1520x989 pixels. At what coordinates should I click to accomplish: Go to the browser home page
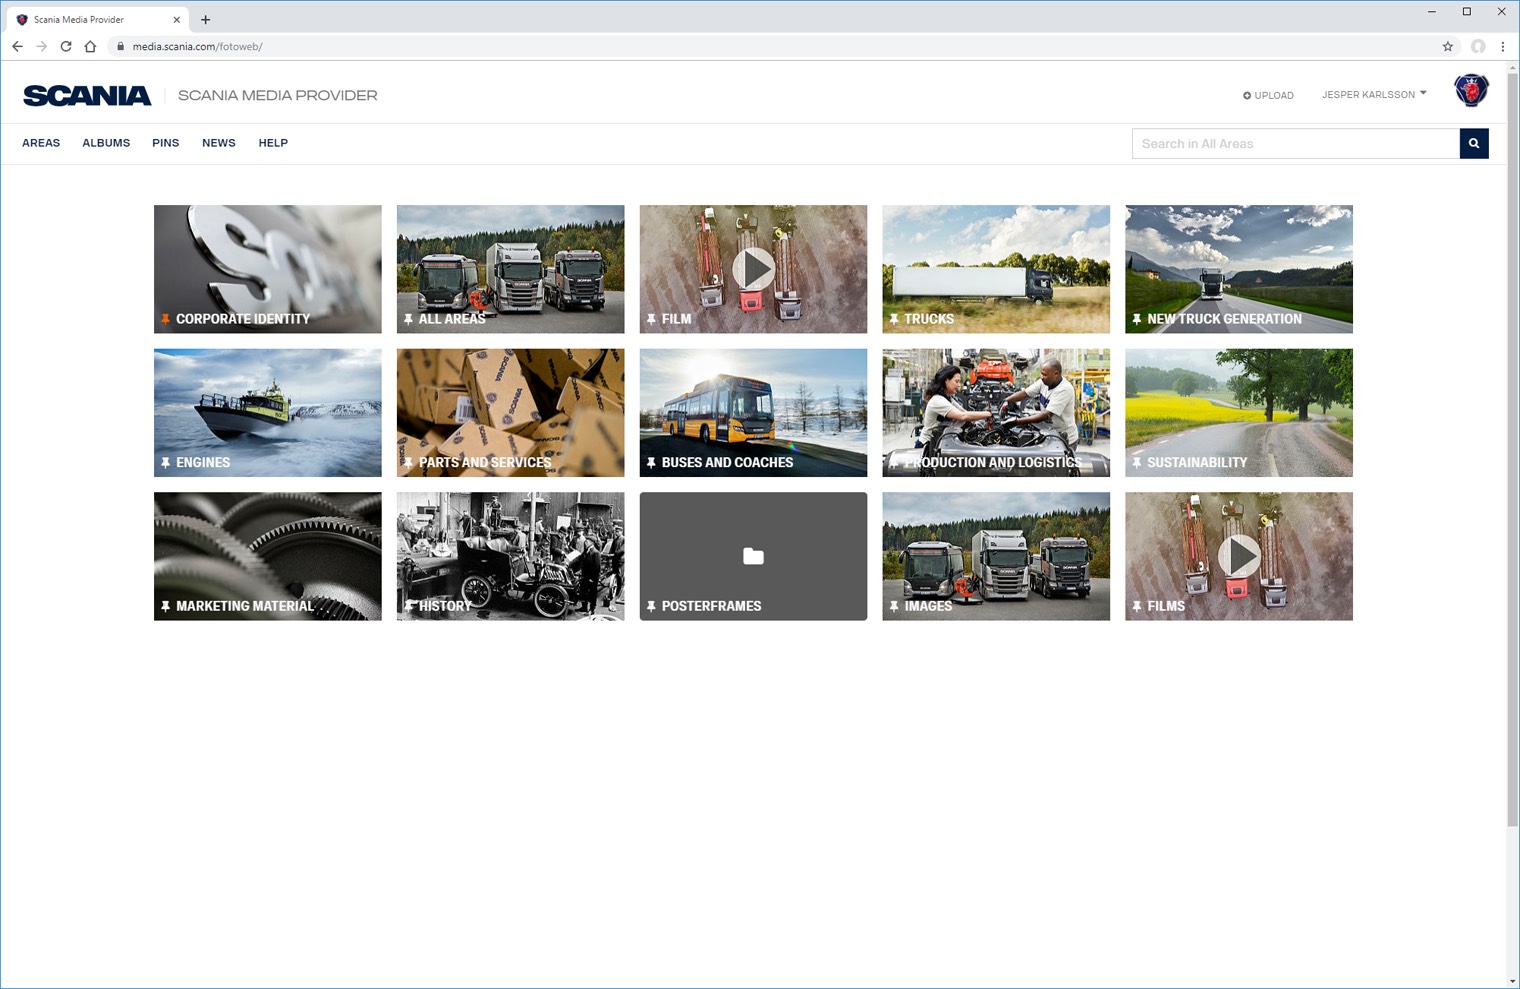(x=90, y=46)
